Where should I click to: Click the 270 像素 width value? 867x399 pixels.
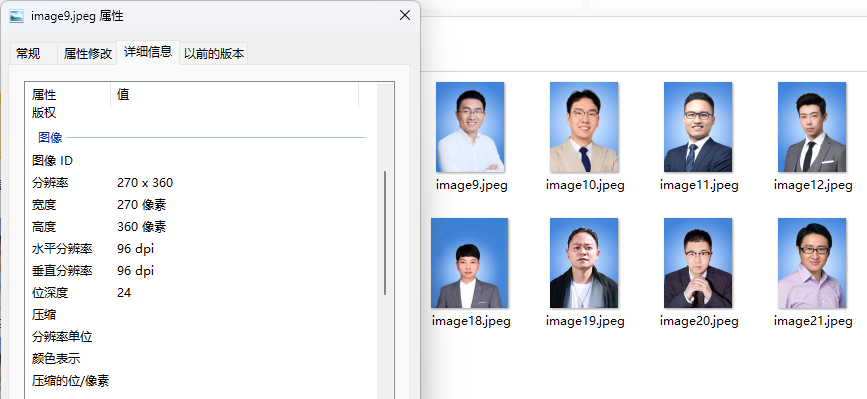tap(142, 205)
